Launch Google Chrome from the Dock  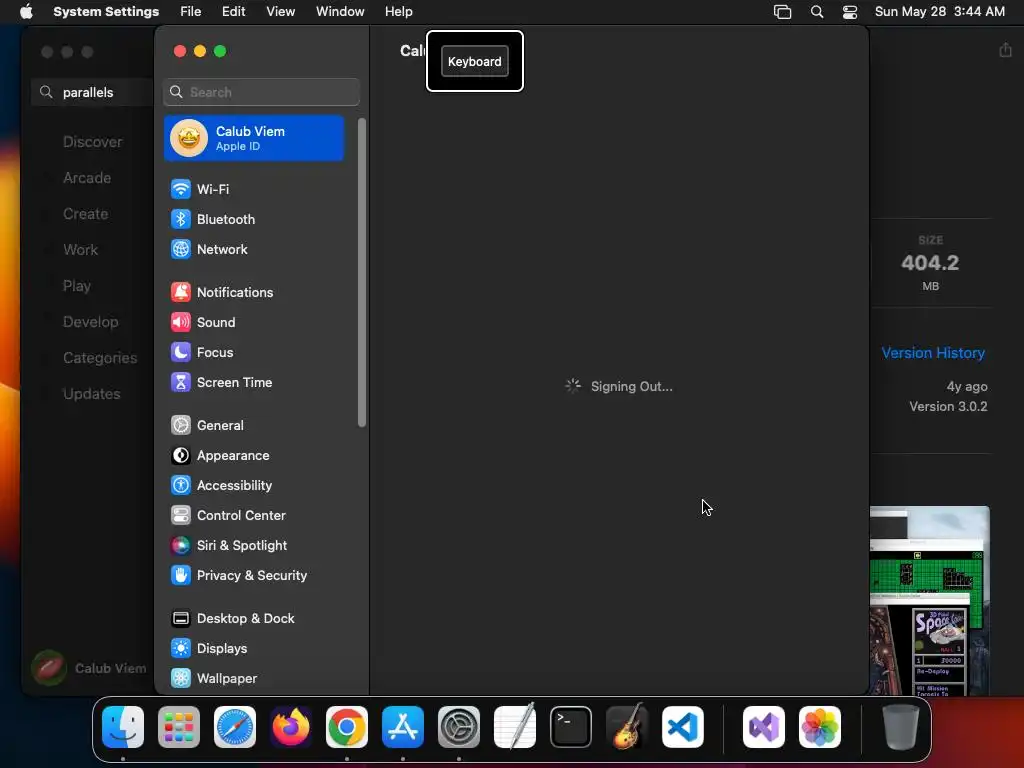pos(347,727)
